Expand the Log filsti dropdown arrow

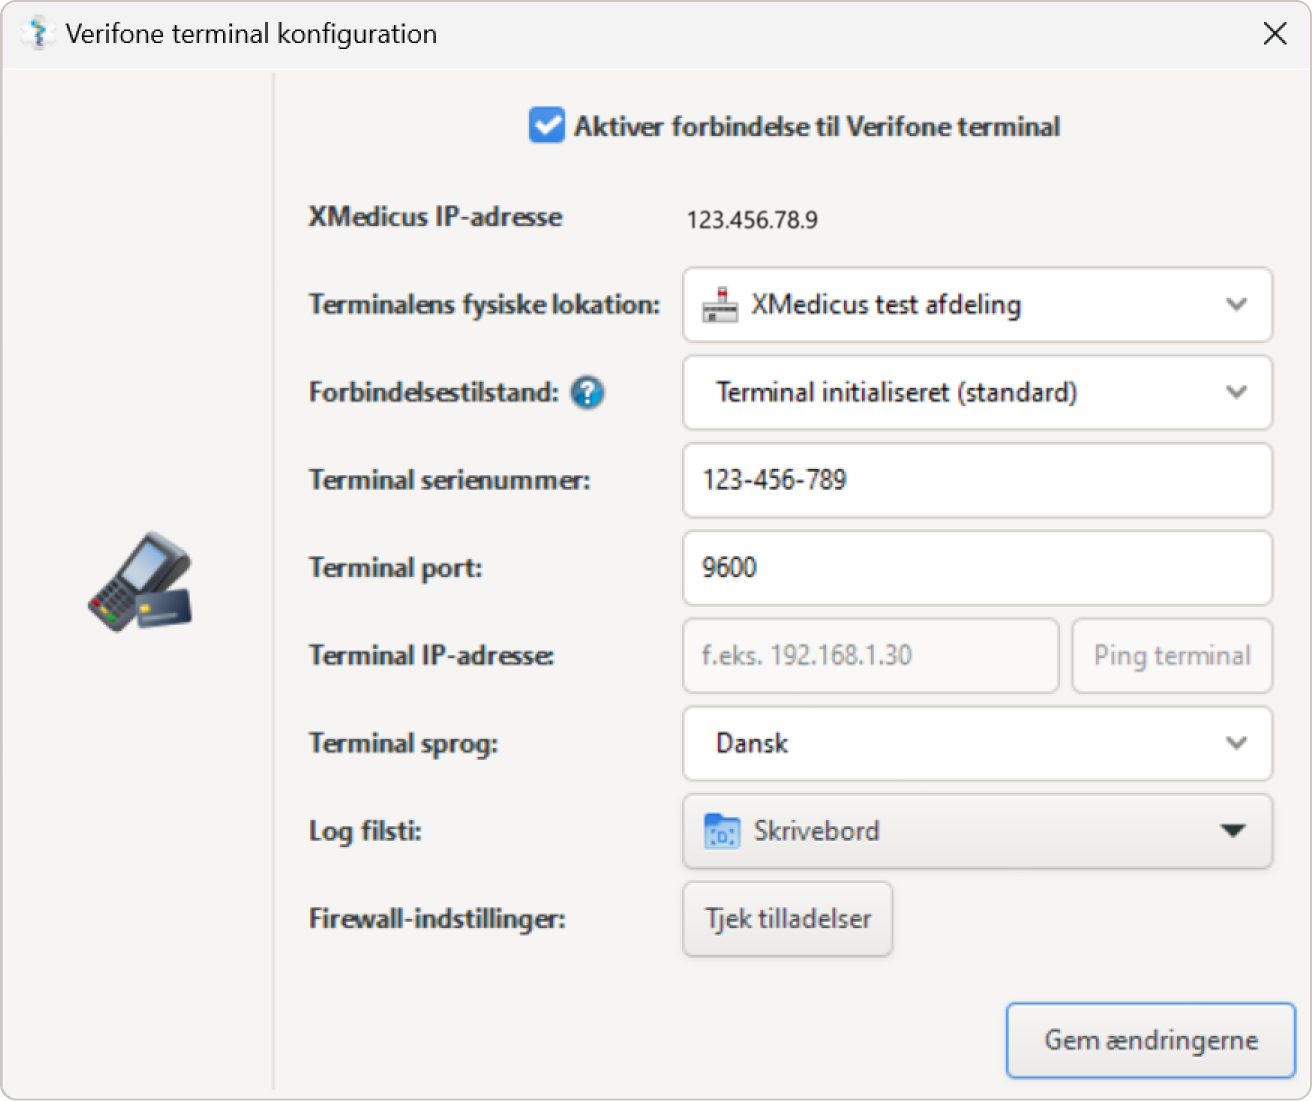click(1233, 831)
